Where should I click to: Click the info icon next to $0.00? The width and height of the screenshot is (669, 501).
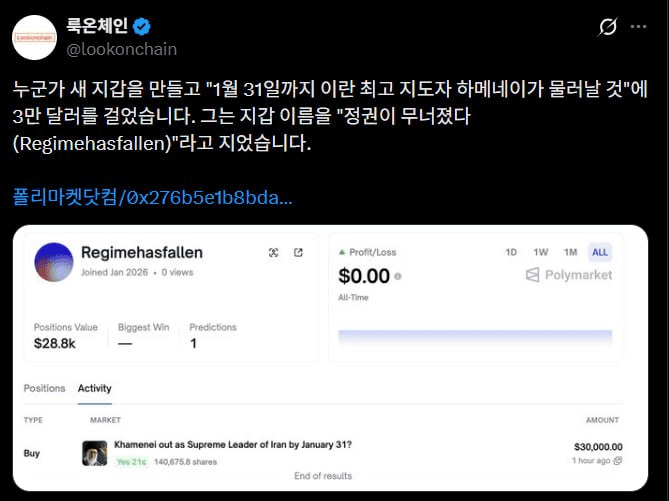coord(398,276)
